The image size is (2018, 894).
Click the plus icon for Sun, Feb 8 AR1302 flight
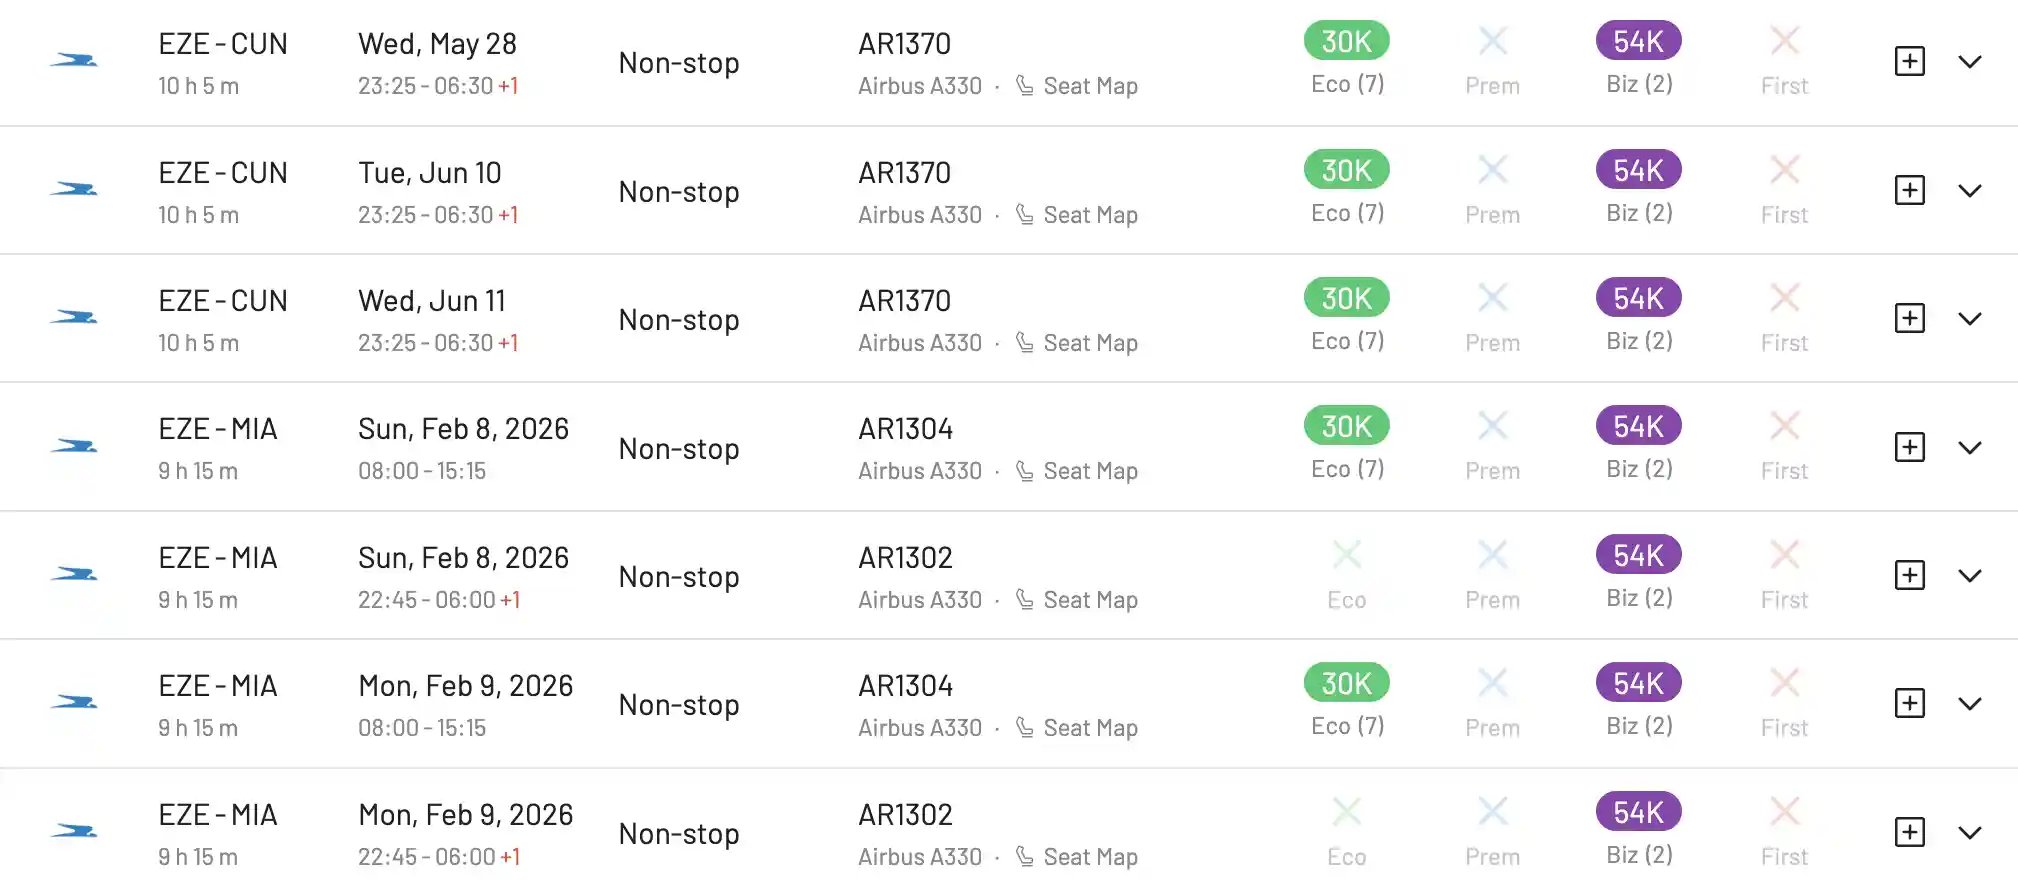point(1910,575)
